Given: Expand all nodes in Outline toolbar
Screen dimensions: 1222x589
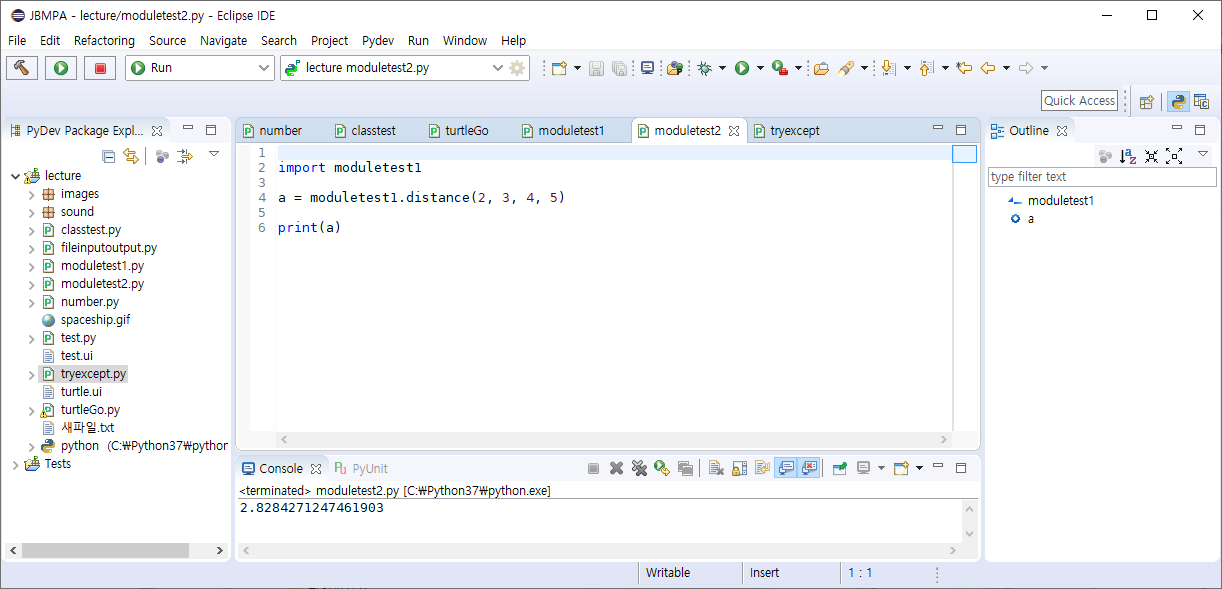Looking at the screenshot, I should coord(1174,156).
